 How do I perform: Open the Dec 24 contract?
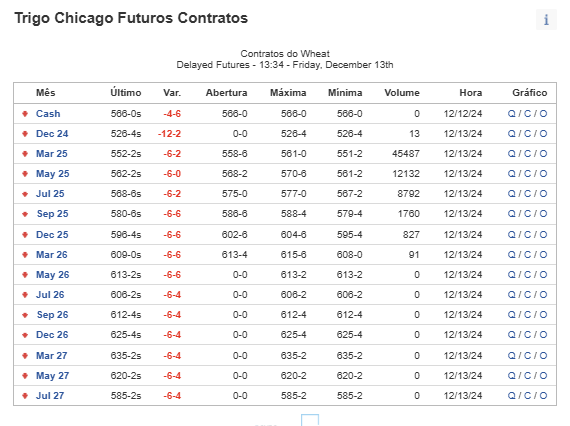(52, 134)
